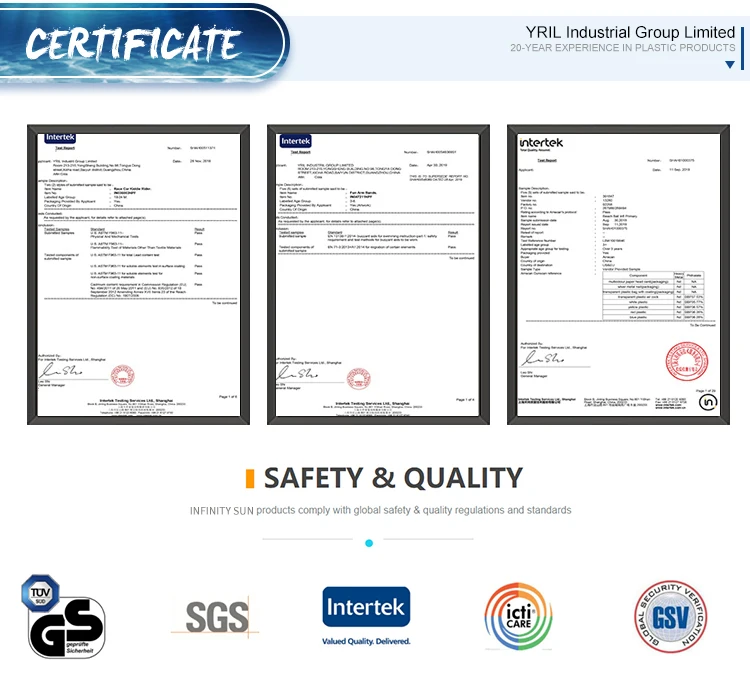Click the blue dot below the subtitle

(369, 543)
